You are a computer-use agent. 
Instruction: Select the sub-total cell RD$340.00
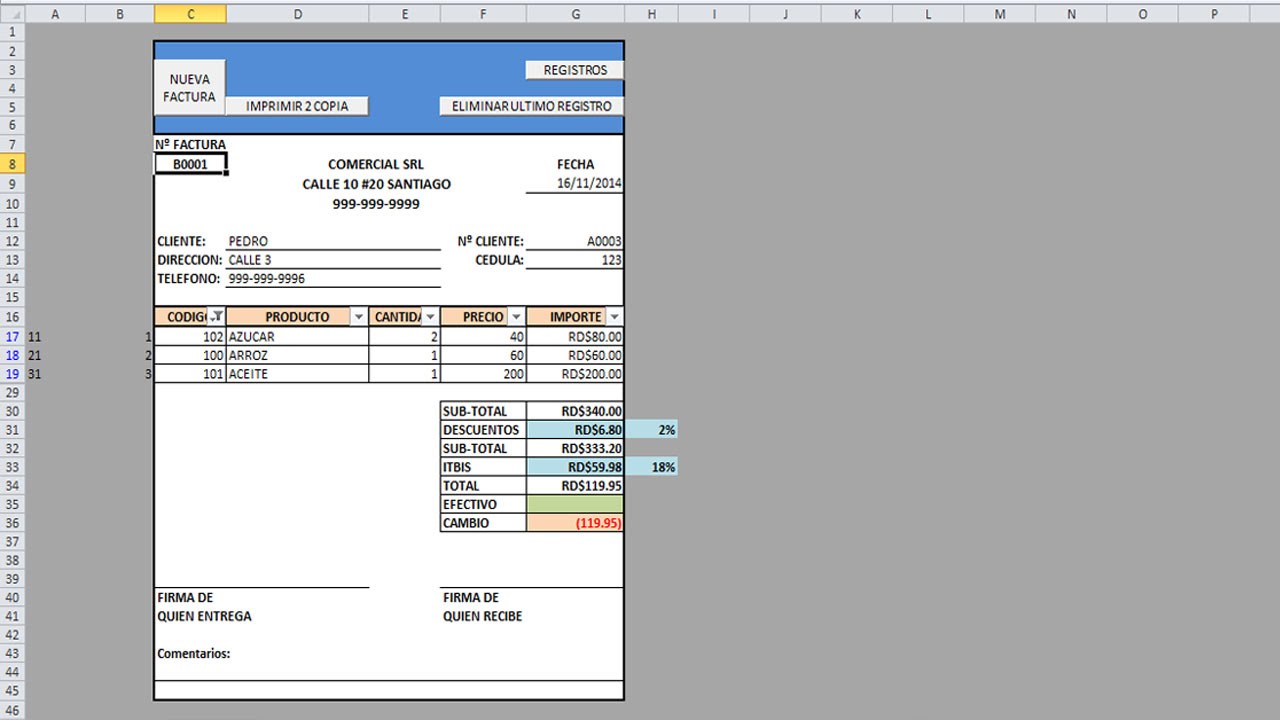575,411
